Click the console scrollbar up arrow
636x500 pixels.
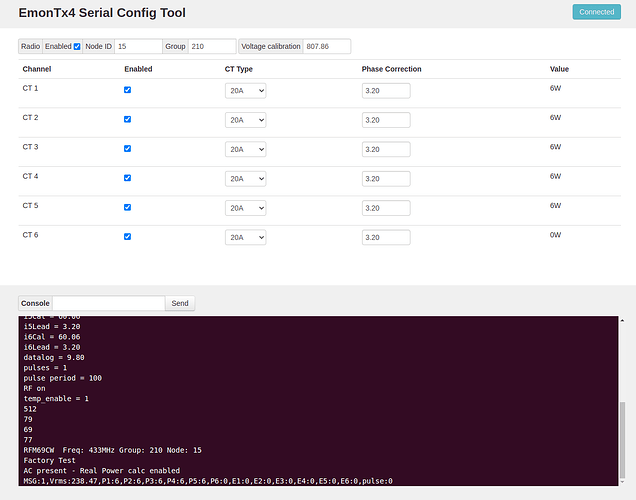[x=622, y=320]
